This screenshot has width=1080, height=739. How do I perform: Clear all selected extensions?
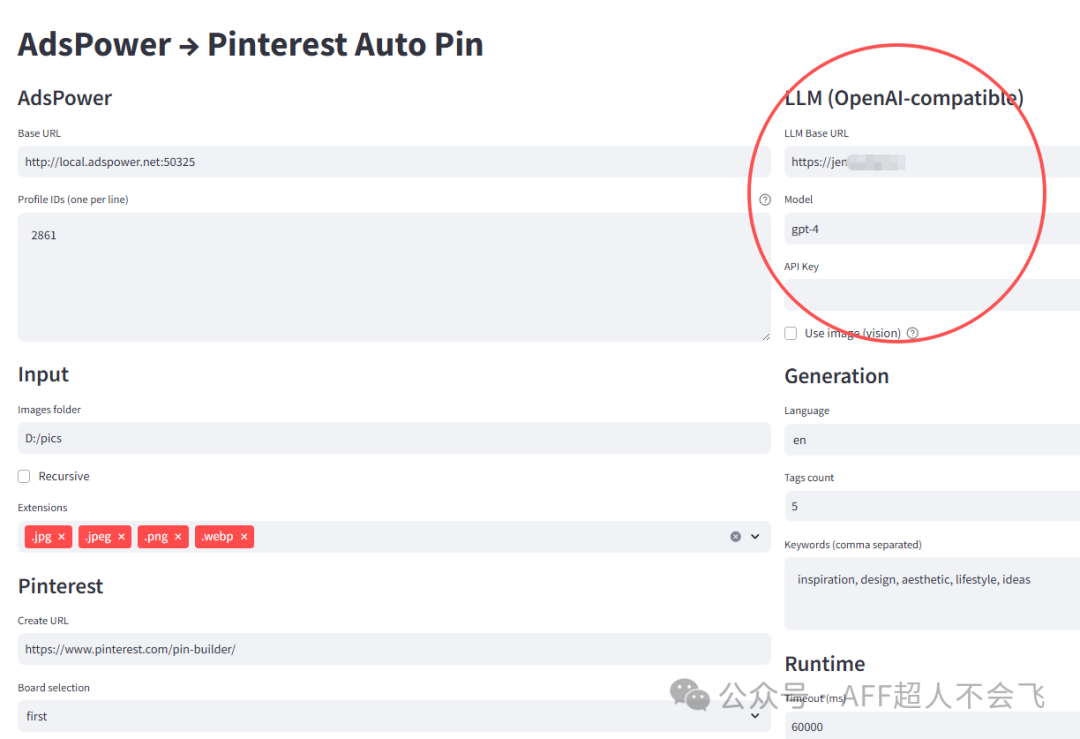[x=736, y=537]
